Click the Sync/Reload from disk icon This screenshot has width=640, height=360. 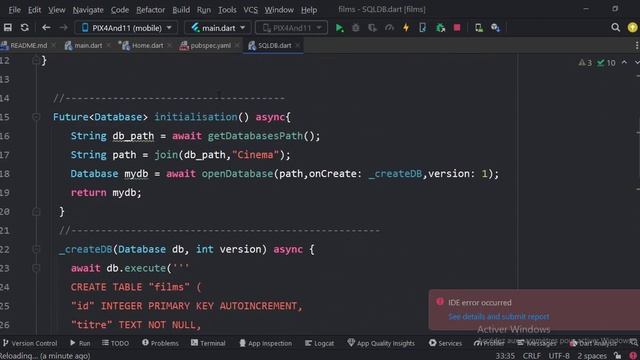pyautogui.click(x=24, y=27)
